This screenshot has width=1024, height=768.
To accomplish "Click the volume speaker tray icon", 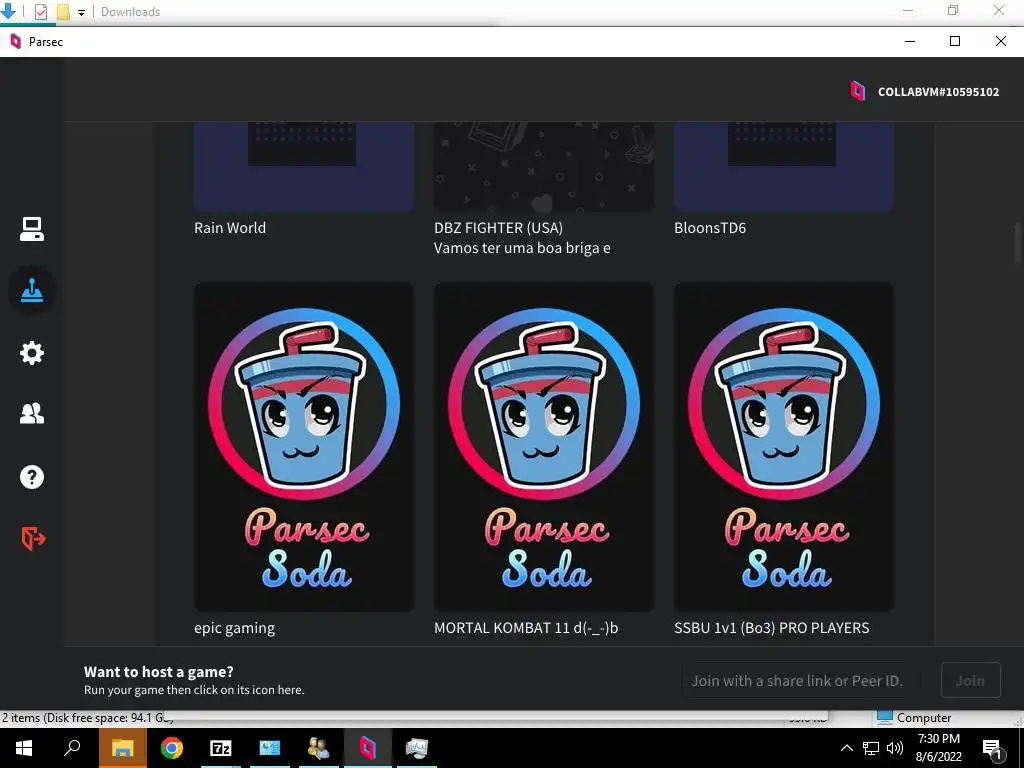I will [x=895, y=748].
